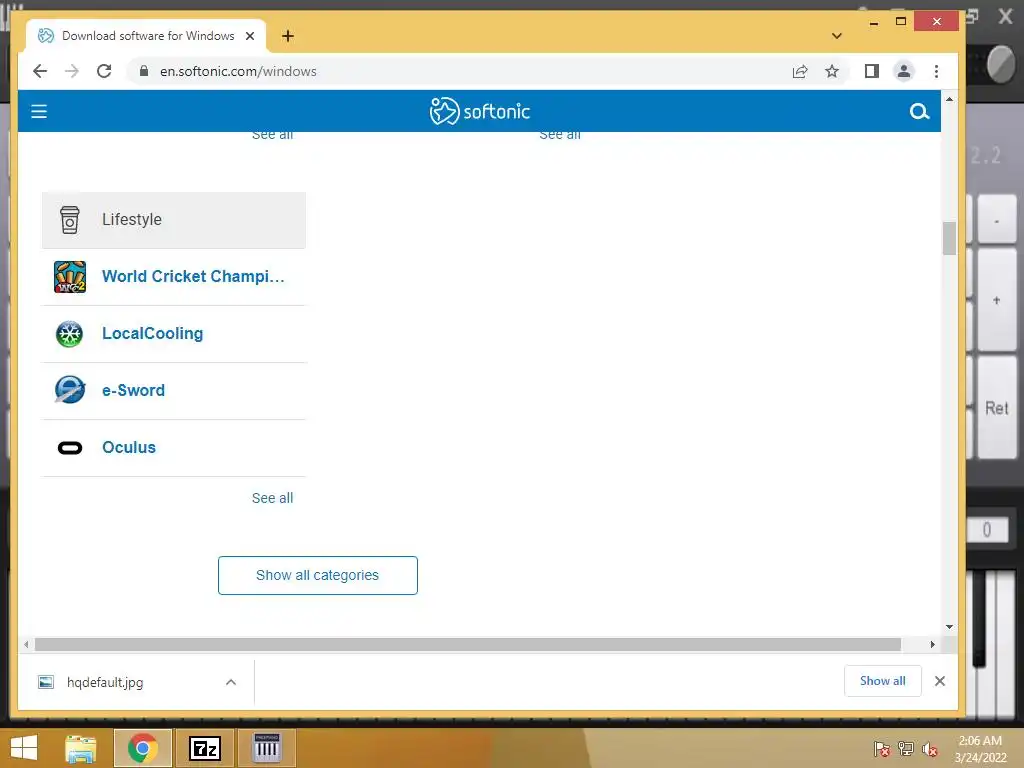Click the vertical scrollbar thumb
Image resolution: width=1024 pixels, height=768 pixels.
pyautogui.click(x=949, y=238)
